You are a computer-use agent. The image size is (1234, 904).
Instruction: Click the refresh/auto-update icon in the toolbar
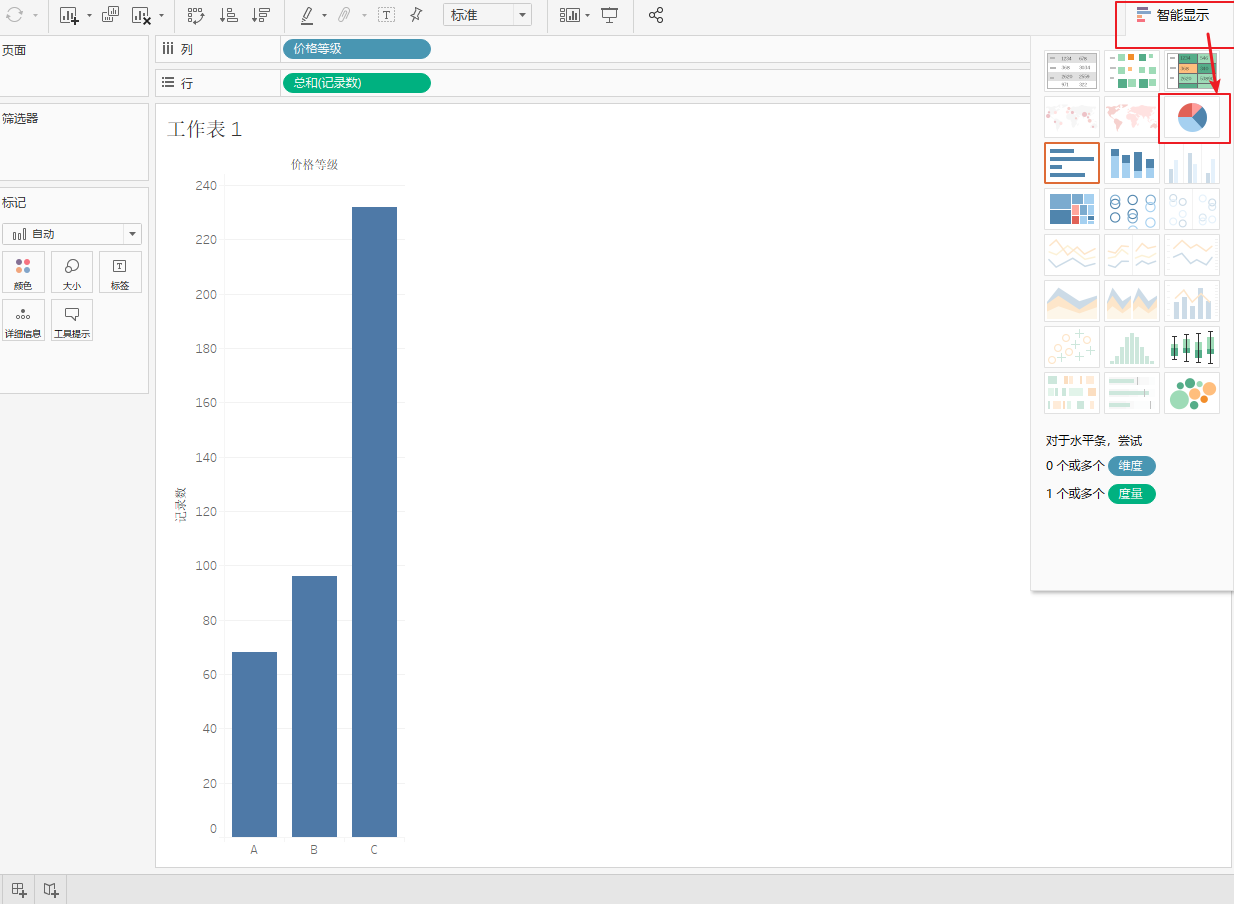14,15
